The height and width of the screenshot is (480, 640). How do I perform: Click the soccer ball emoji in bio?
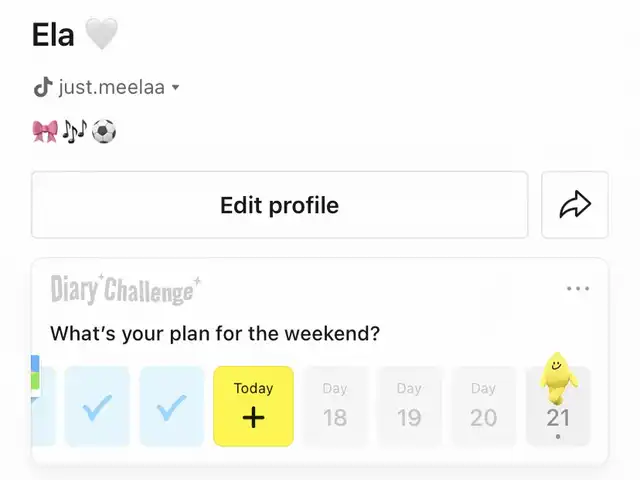[x=104, y=131]
